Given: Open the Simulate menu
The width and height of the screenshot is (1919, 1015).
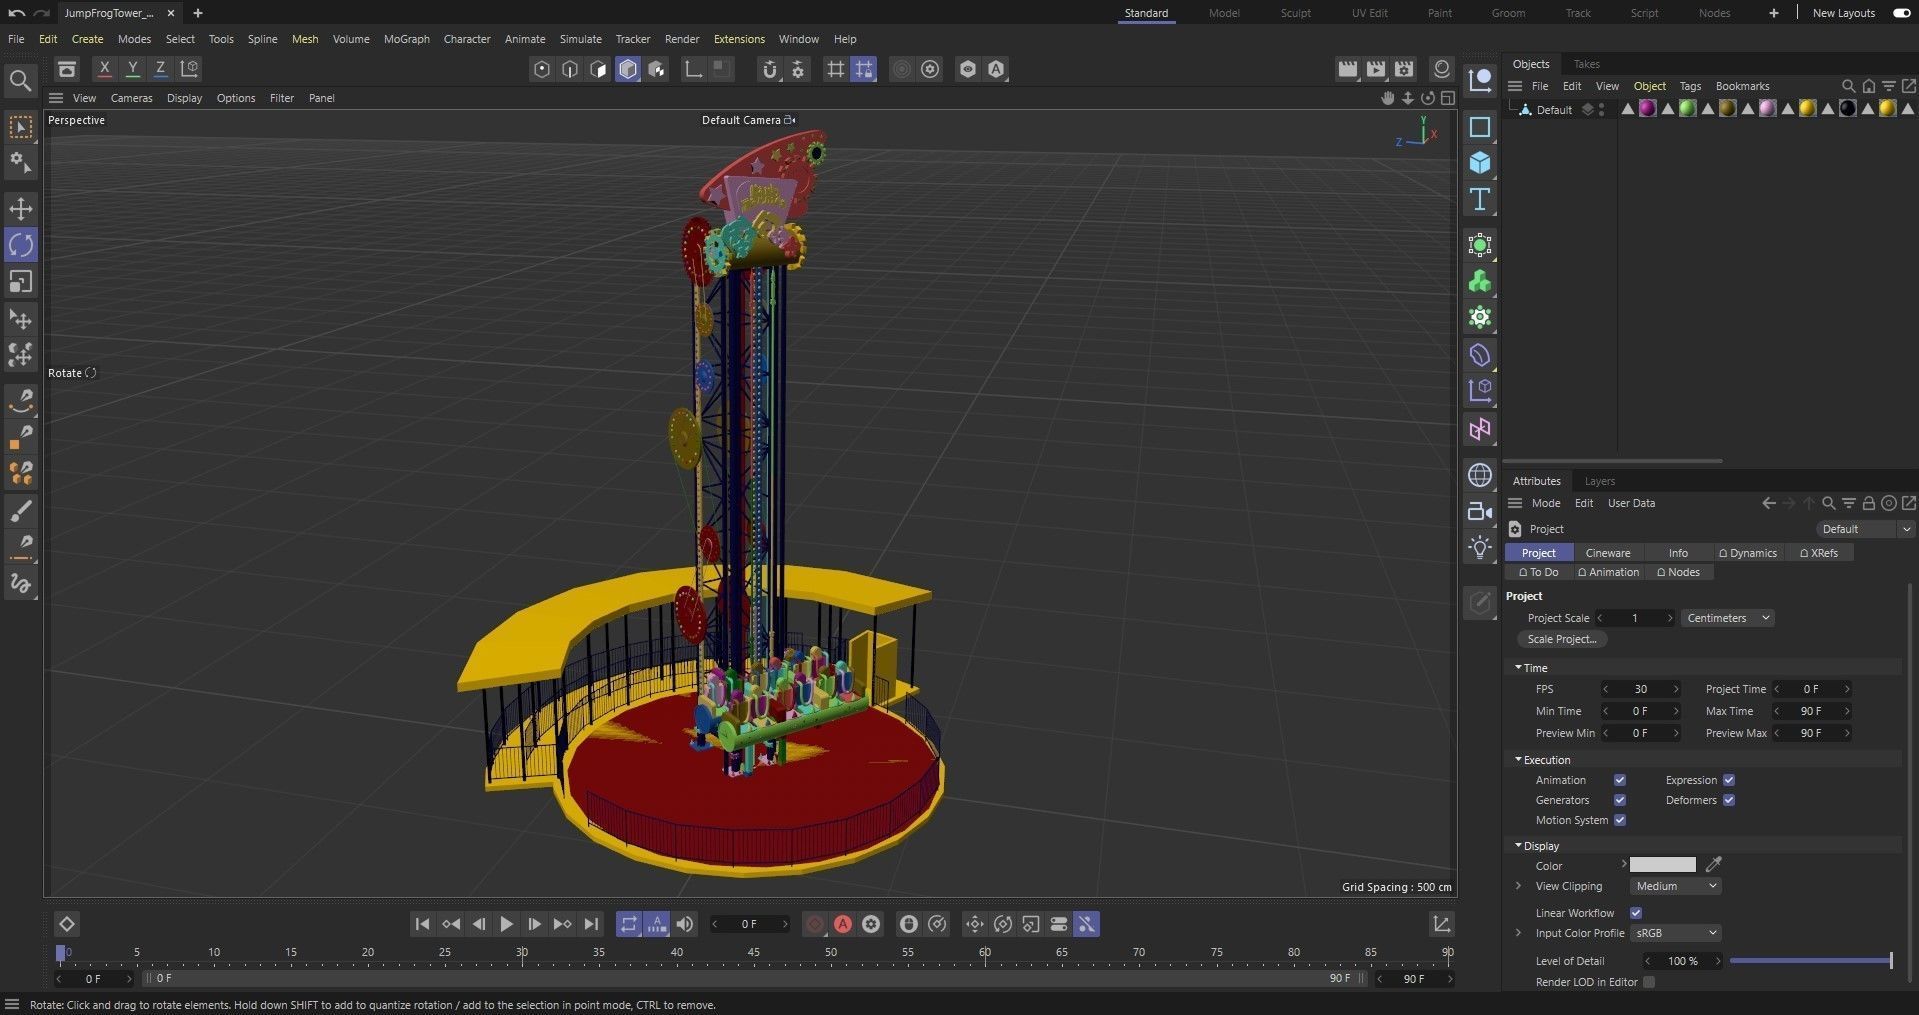Looking at the screenshot, I should tap(580, 39).
